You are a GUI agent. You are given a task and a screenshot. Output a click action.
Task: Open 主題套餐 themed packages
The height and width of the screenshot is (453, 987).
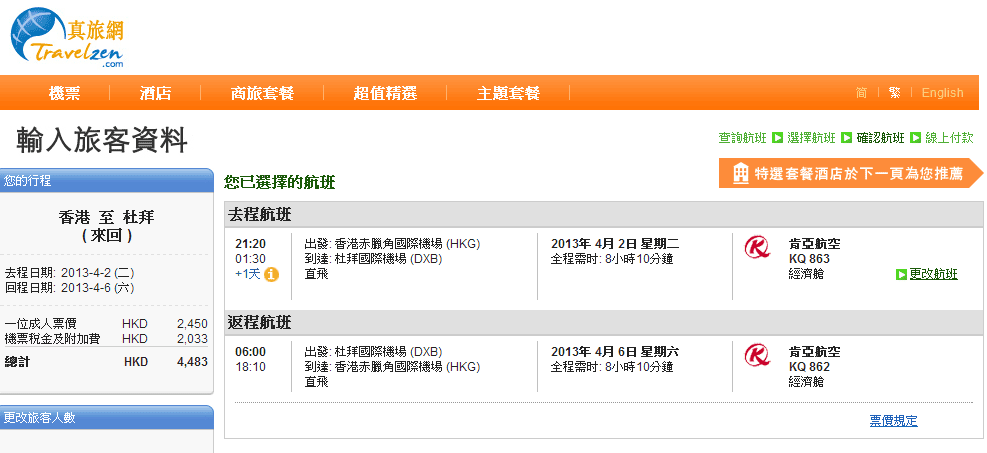click(x=508, y=93)
